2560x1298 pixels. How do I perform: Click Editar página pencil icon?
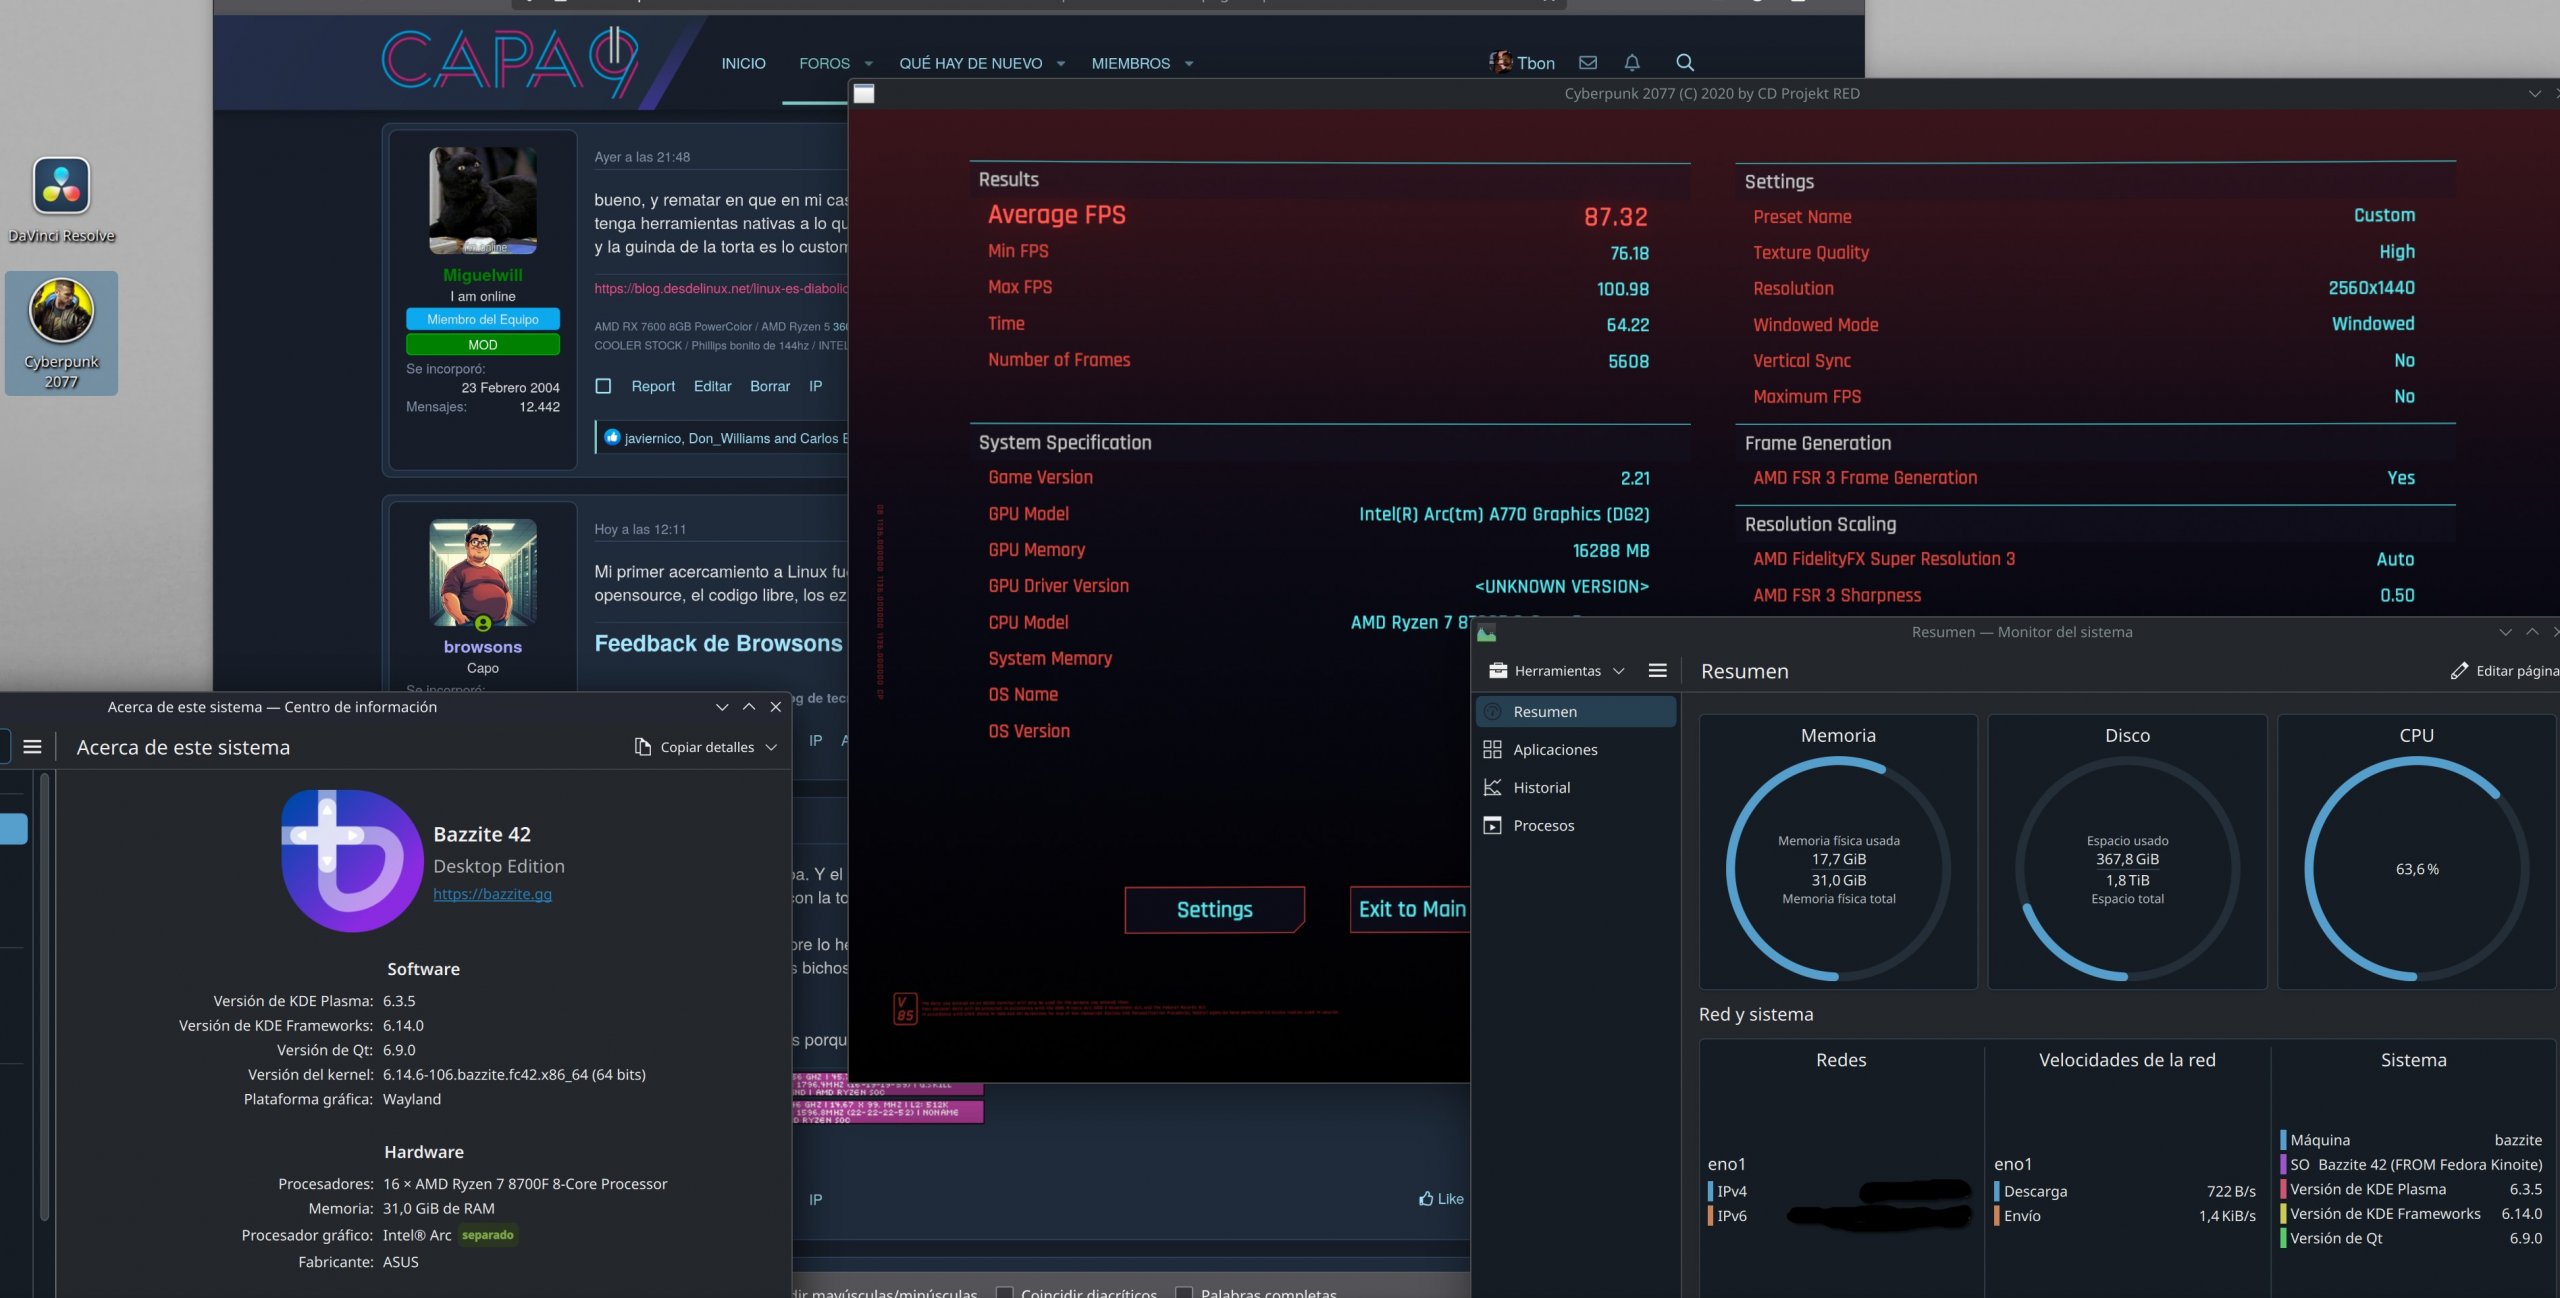2459,671
